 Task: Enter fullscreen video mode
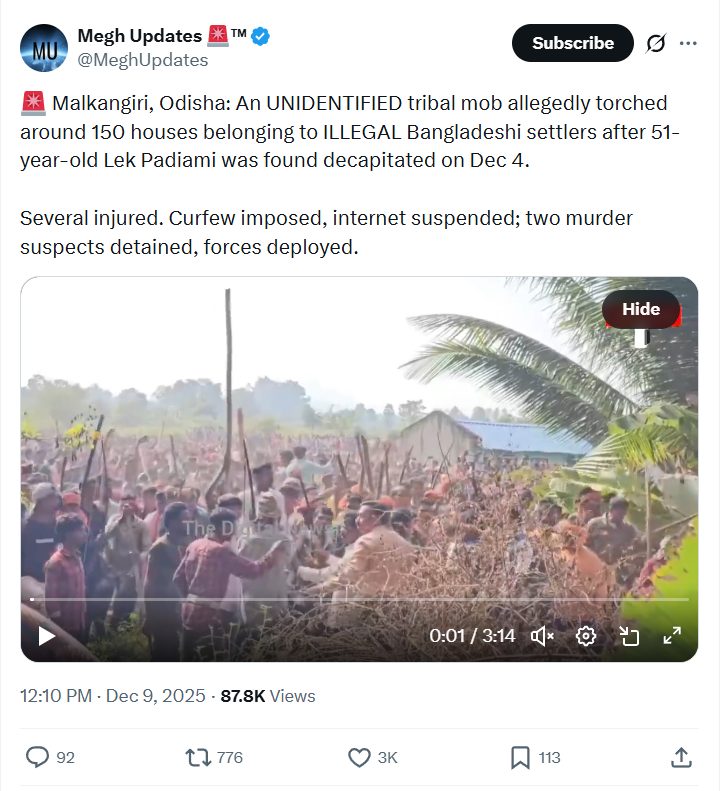[672, 636]
